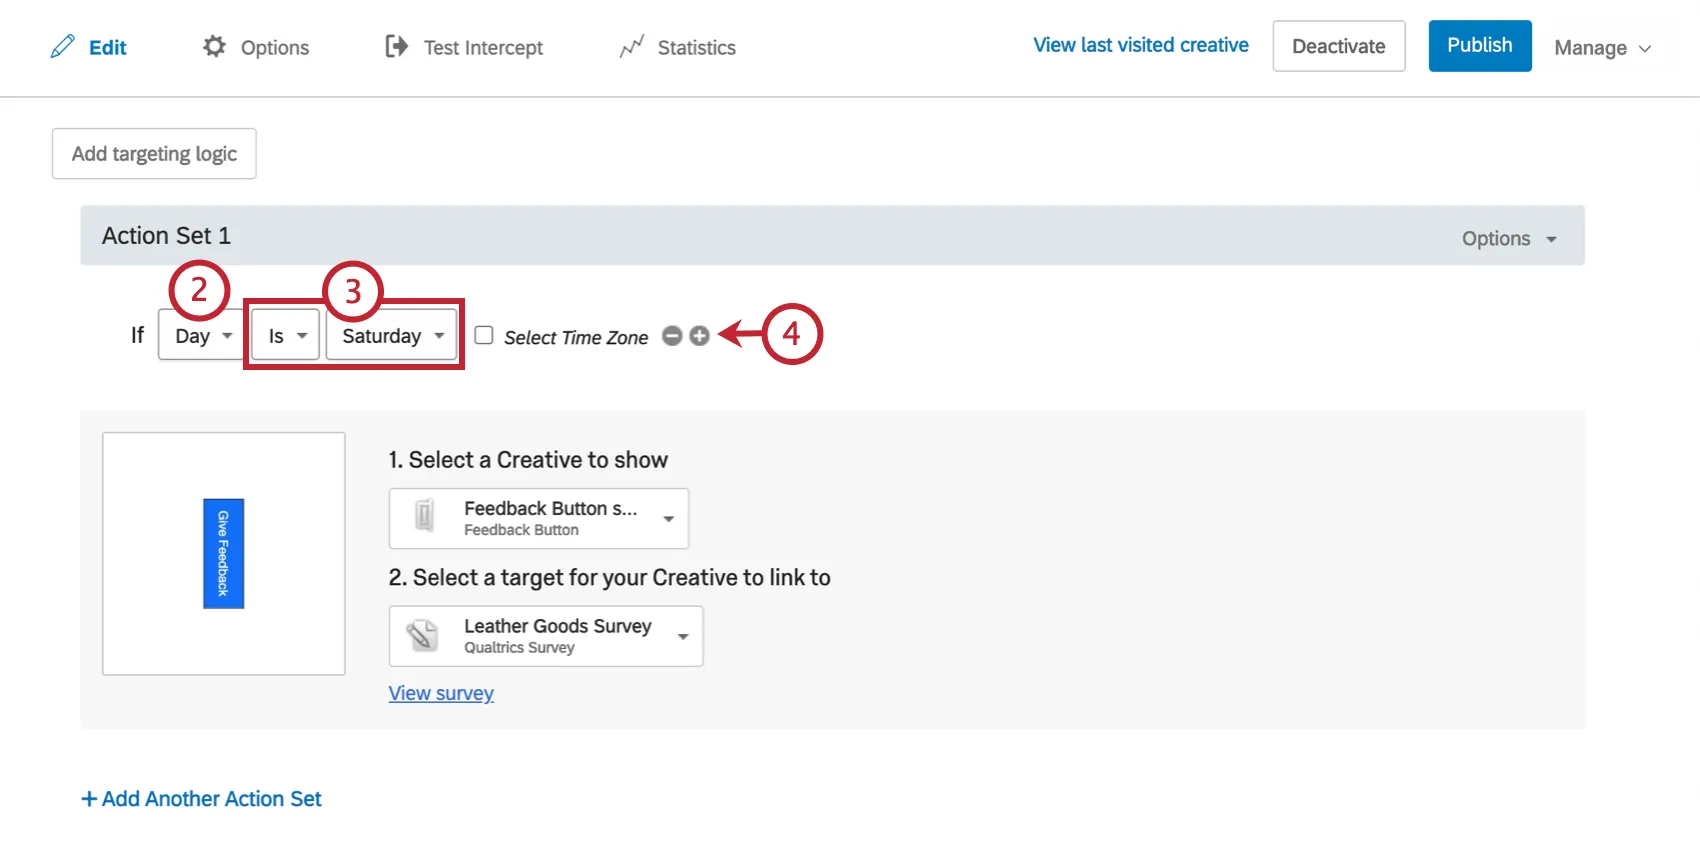The image size is (1700, 850).
Task: Click the Test Intercept arrow icon
Action: click(x=396, y=46)
